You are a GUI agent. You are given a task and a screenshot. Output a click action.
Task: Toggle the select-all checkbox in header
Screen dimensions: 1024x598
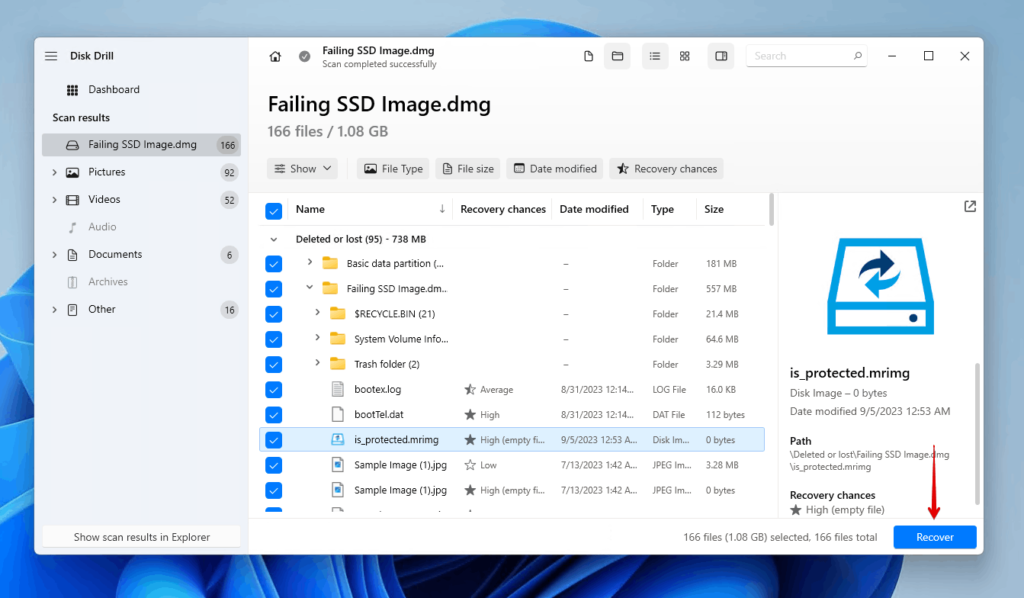(273, 210)
